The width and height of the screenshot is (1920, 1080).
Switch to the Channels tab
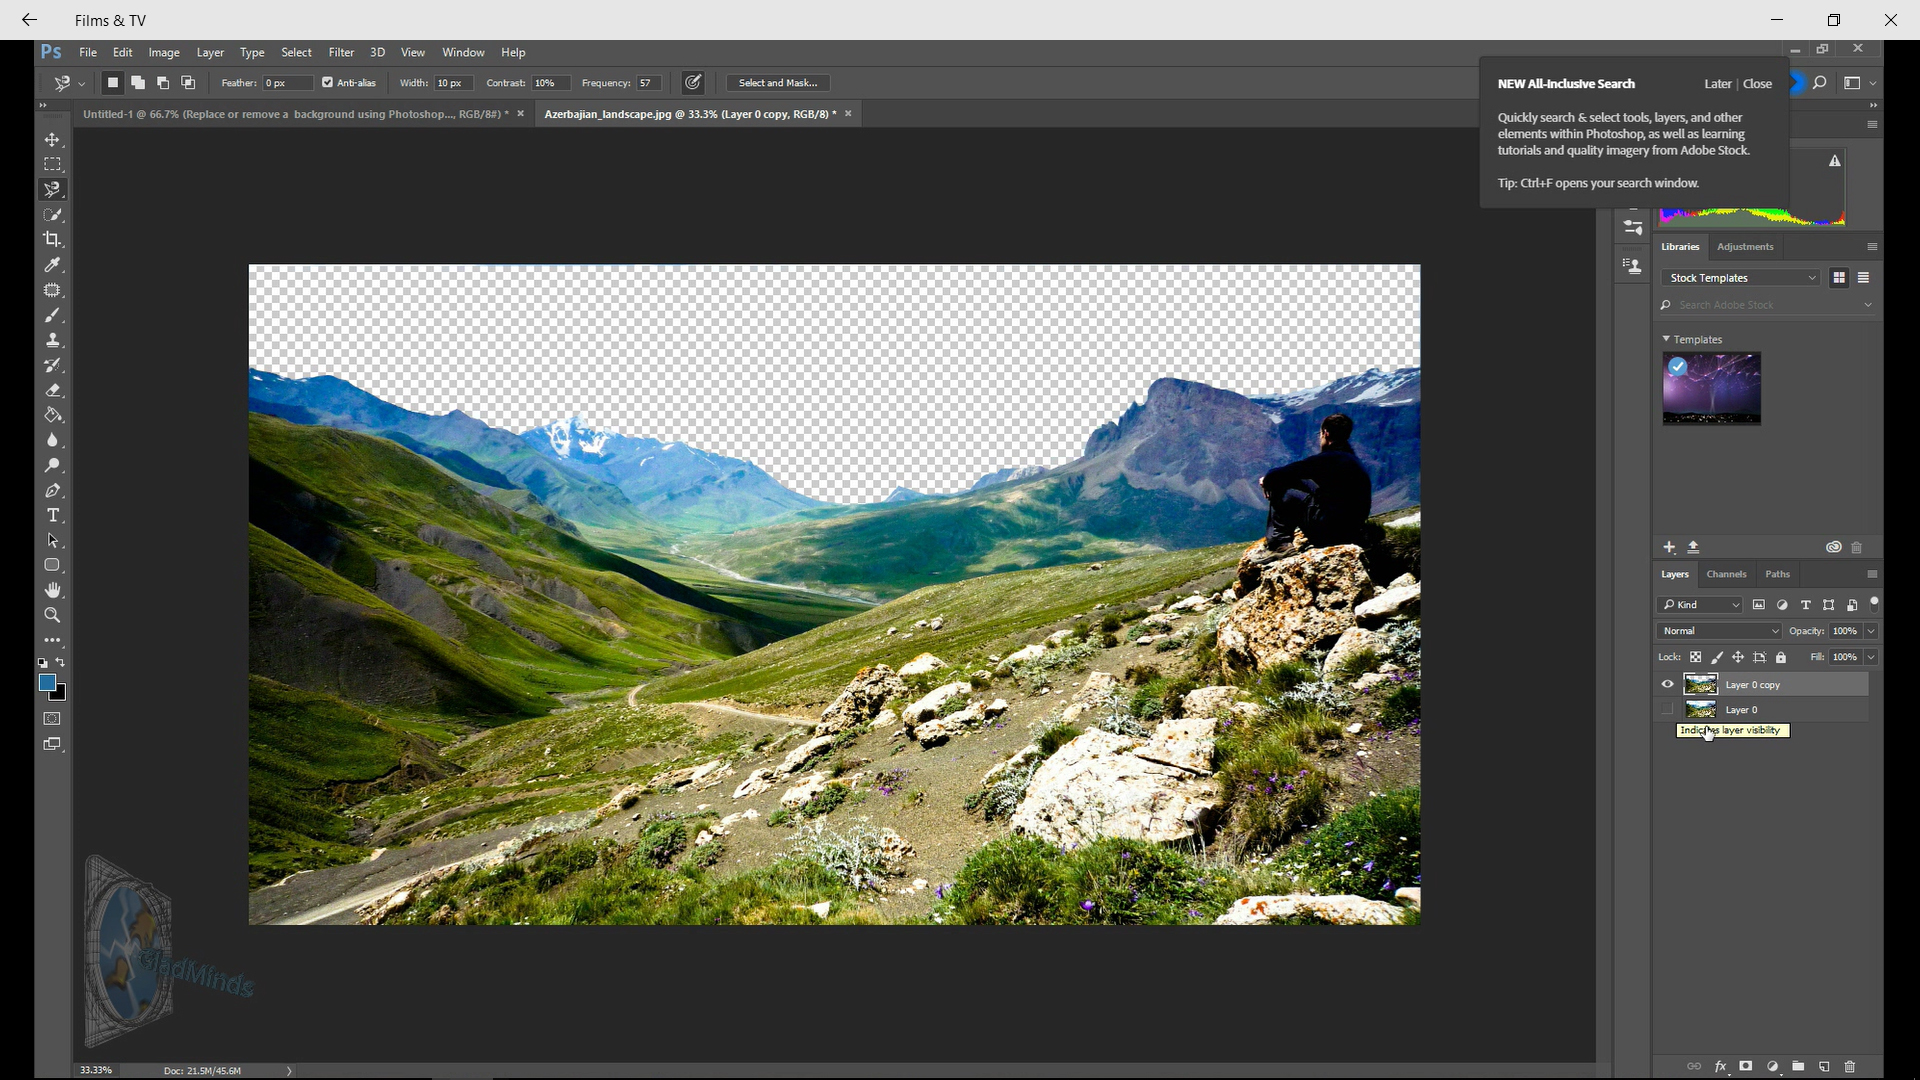pos(1726,574)
